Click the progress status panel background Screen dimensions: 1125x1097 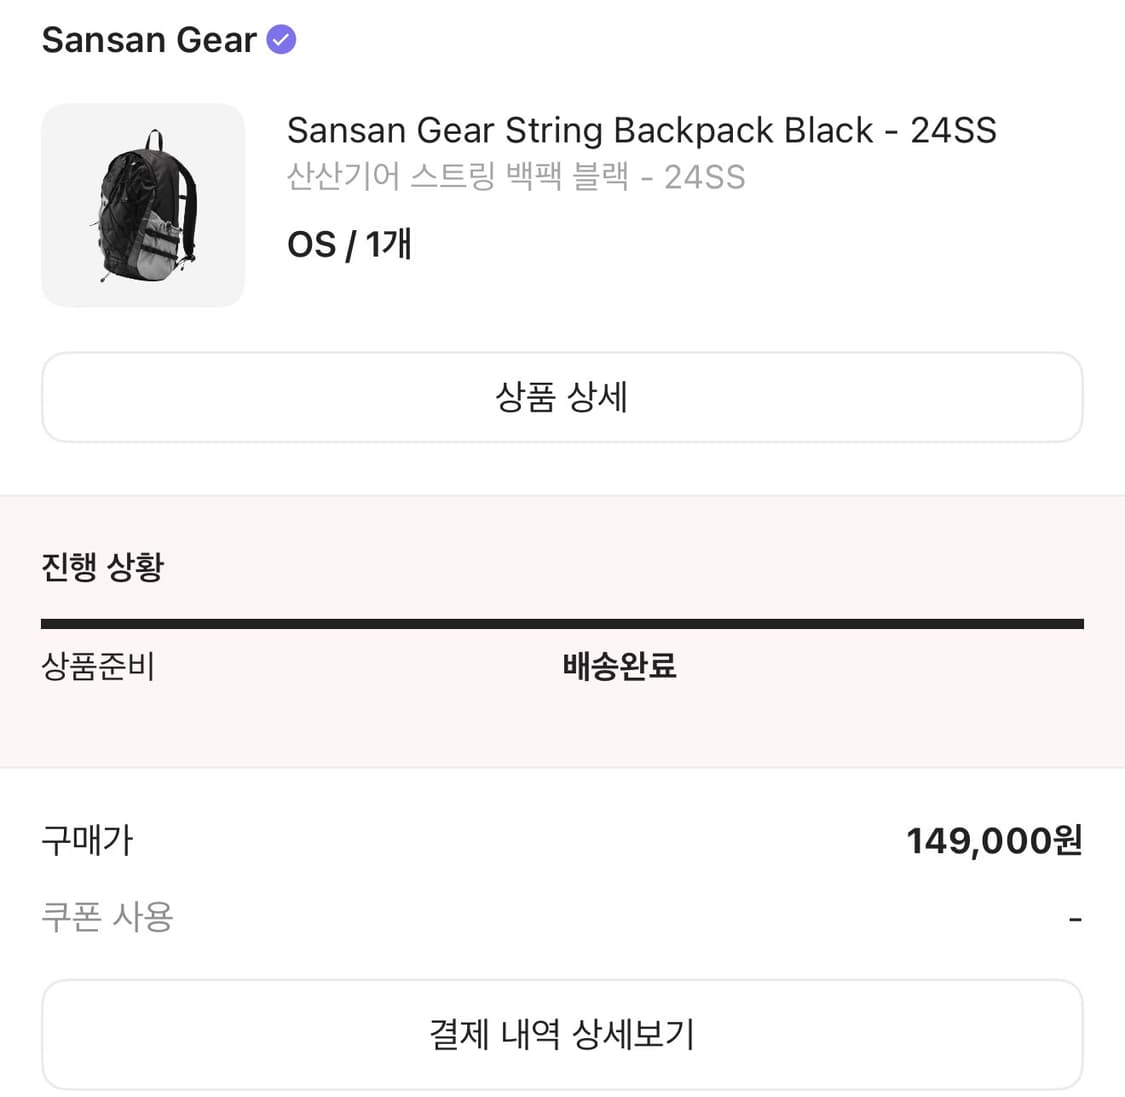coord(562,730)
